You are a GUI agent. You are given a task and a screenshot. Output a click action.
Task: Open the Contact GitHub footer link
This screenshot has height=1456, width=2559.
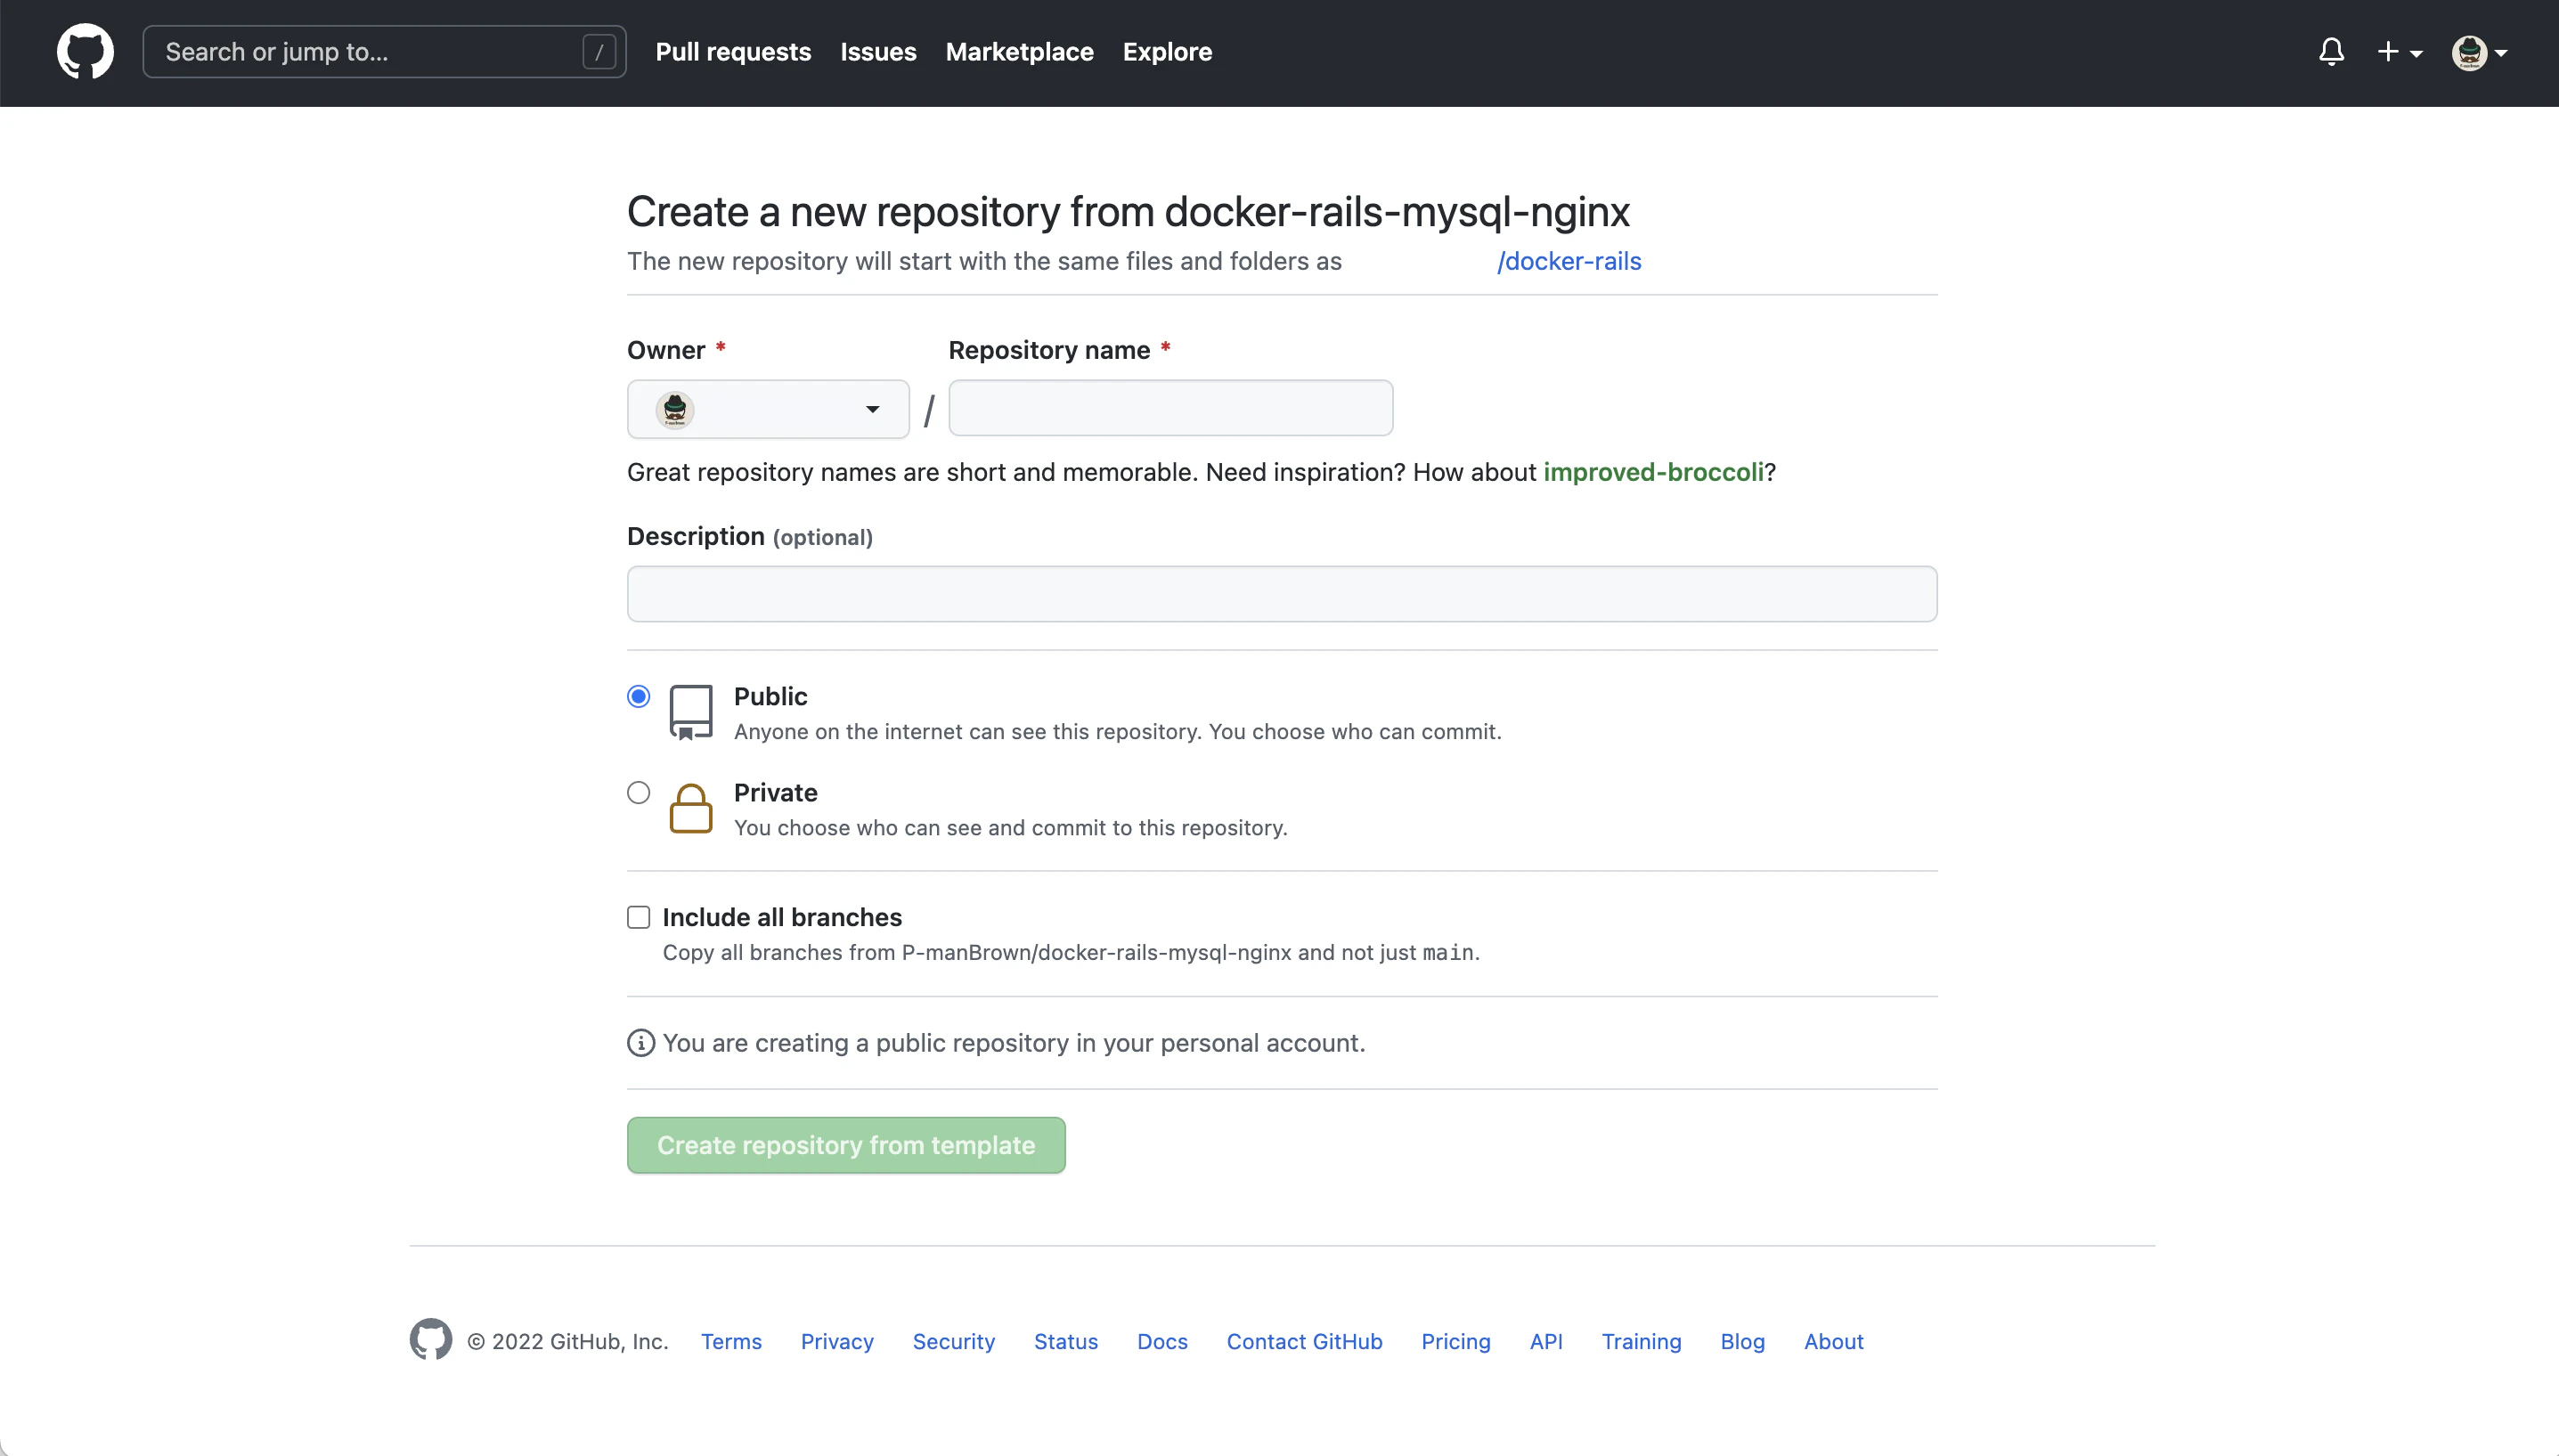coord(1304,1341)
